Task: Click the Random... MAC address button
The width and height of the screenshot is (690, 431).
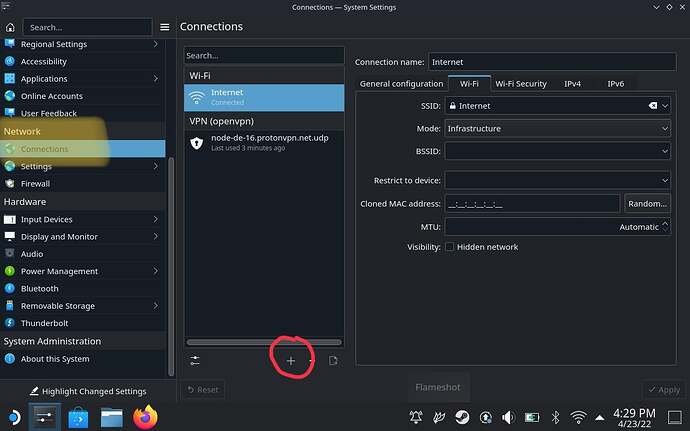Action: [647, 203]
